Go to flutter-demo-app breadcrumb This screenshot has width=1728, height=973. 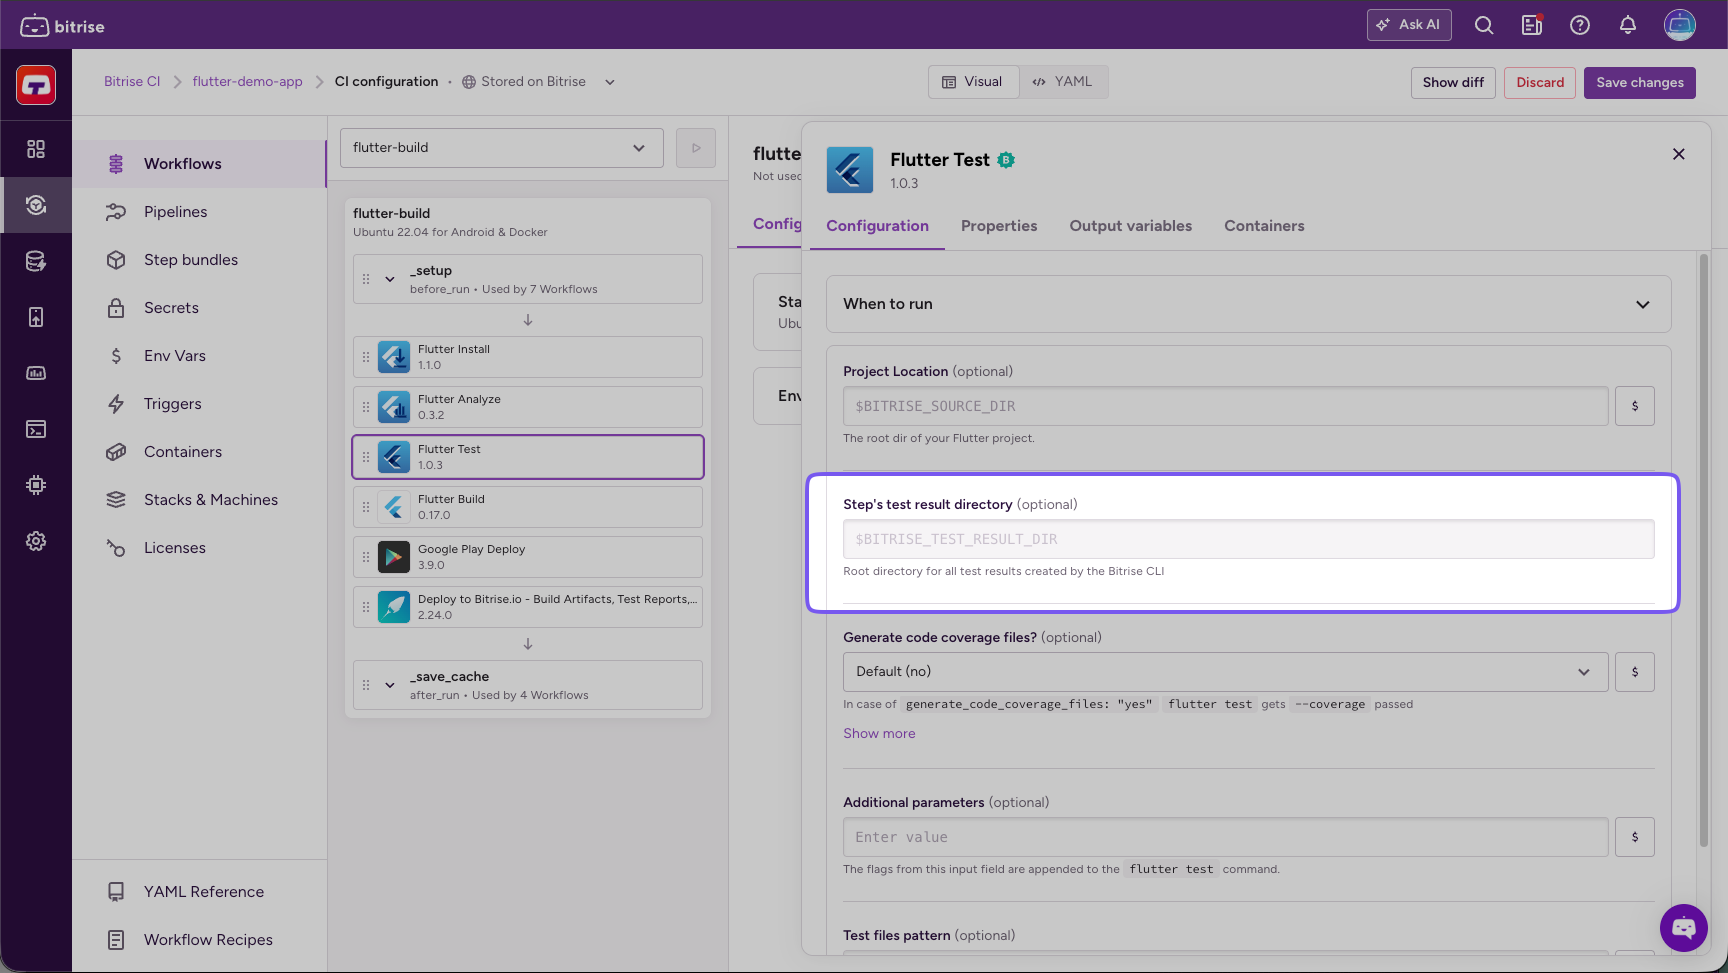click(247, 82)
